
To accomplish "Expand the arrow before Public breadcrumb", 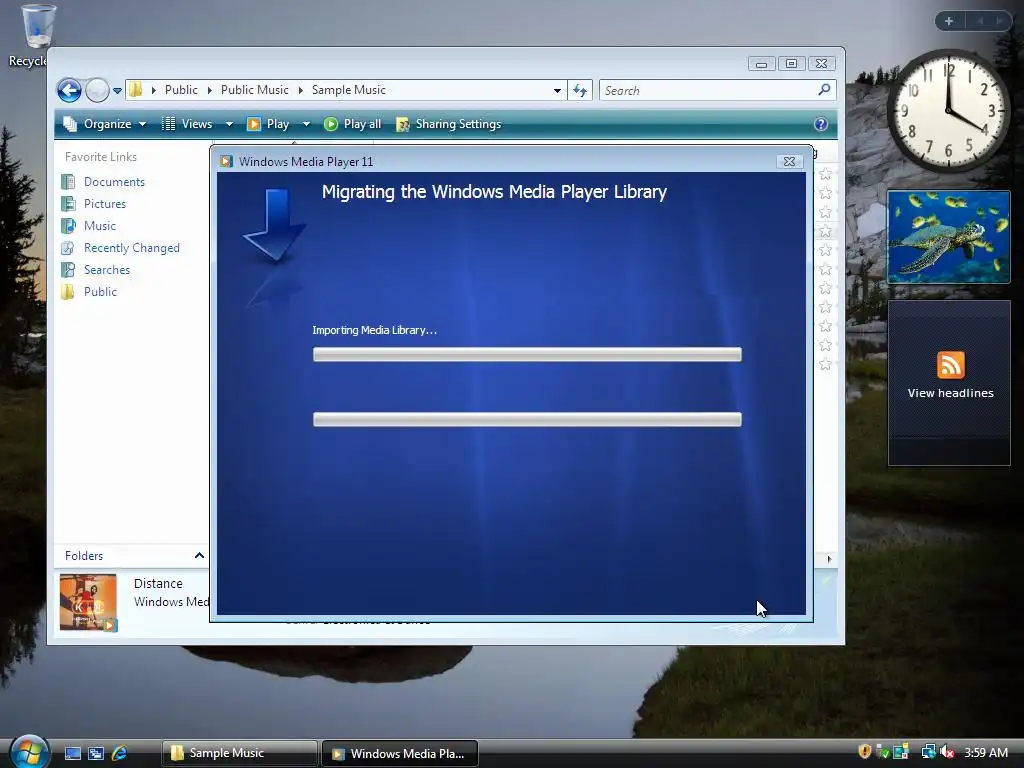I will (153, 90).
